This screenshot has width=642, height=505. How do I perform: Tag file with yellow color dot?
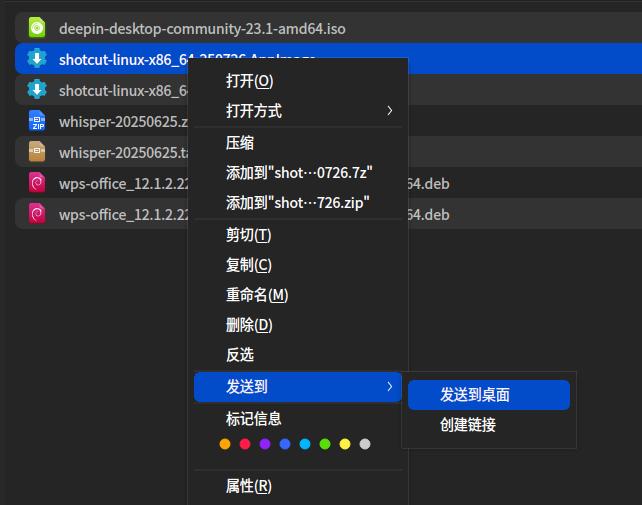[x=345, y=444]
